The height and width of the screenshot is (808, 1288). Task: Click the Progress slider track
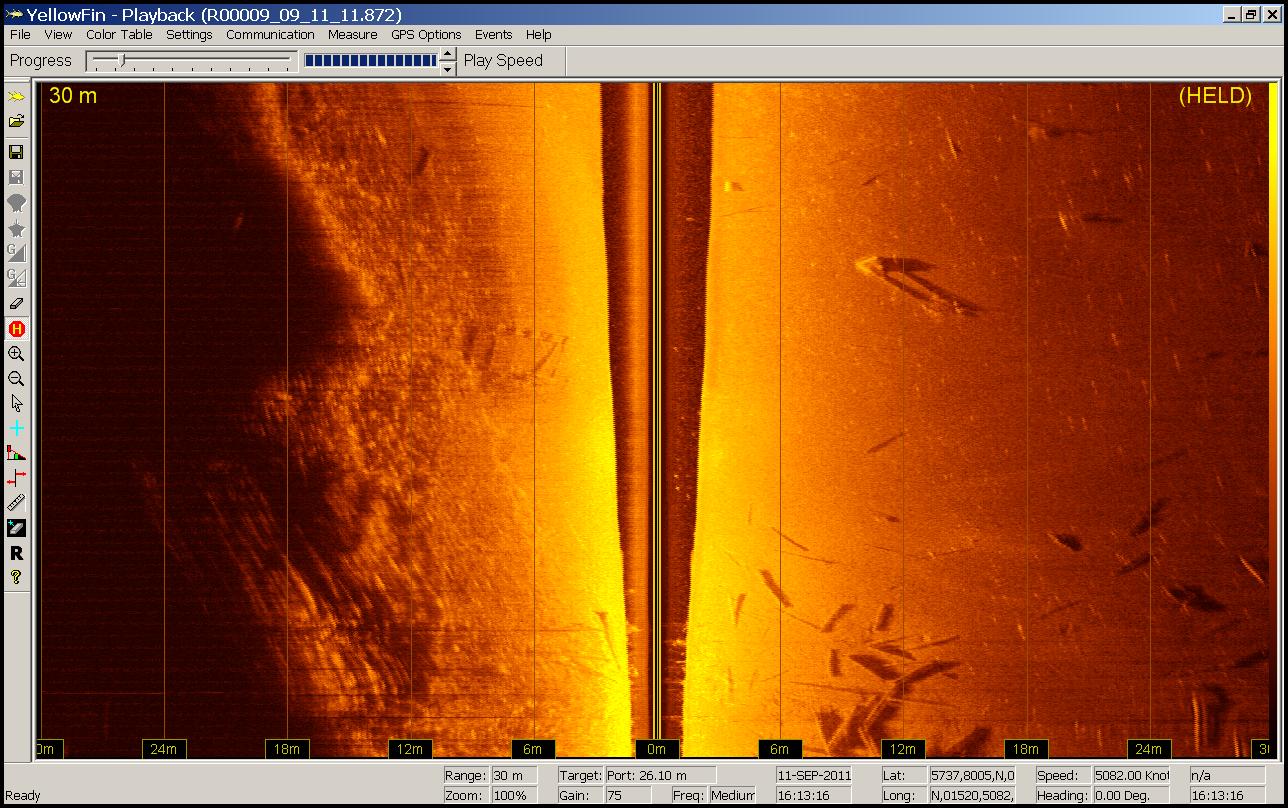[192, 61]
